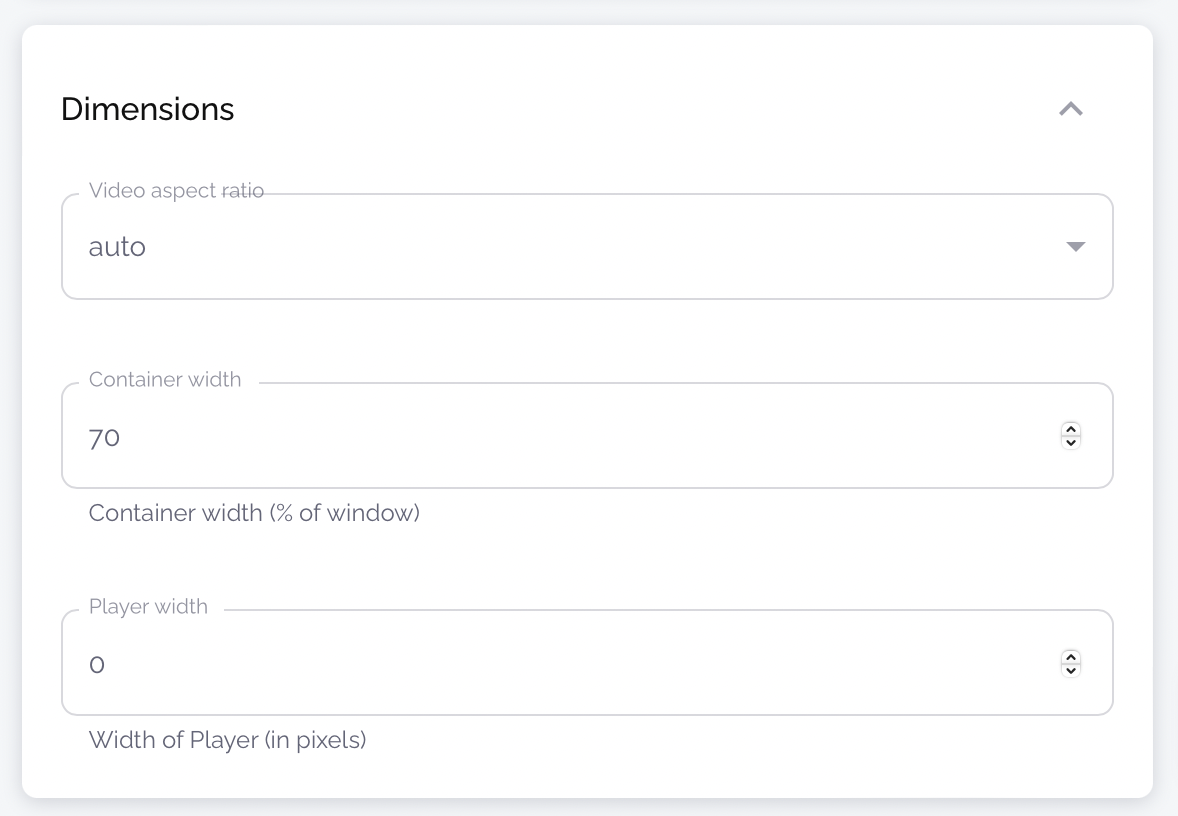The width and height of the screenshot is (1178, 816).
Task: Decrease Player width with down arrow
Action: tap(1071, 670)
